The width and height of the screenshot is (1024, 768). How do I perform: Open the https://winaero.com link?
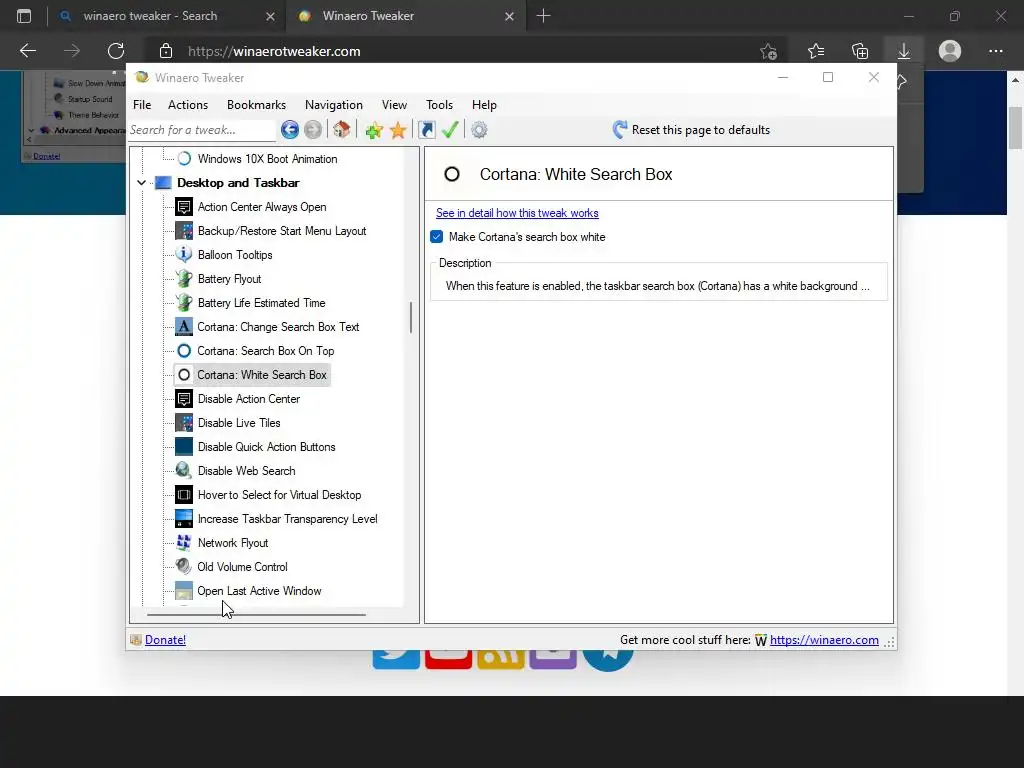click(x=824, y=640)
